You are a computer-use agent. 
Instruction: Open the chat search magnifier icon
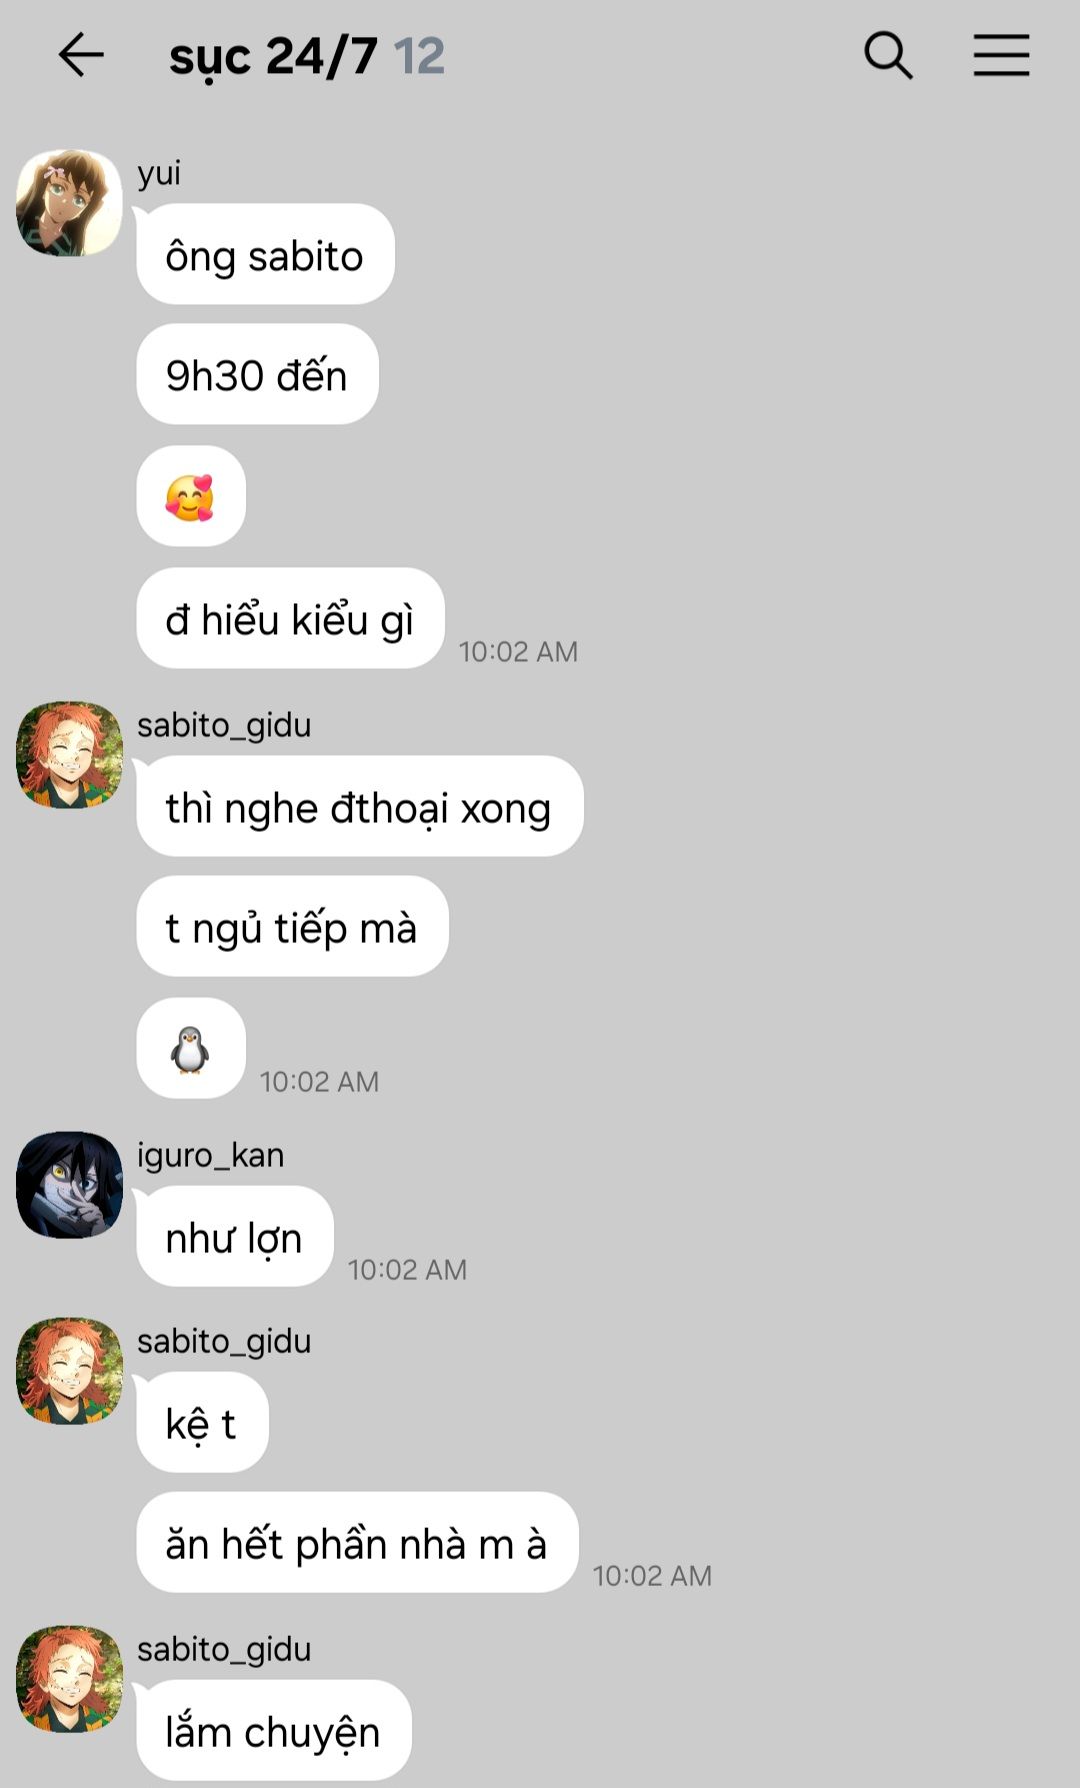click(x=888, y=55)
